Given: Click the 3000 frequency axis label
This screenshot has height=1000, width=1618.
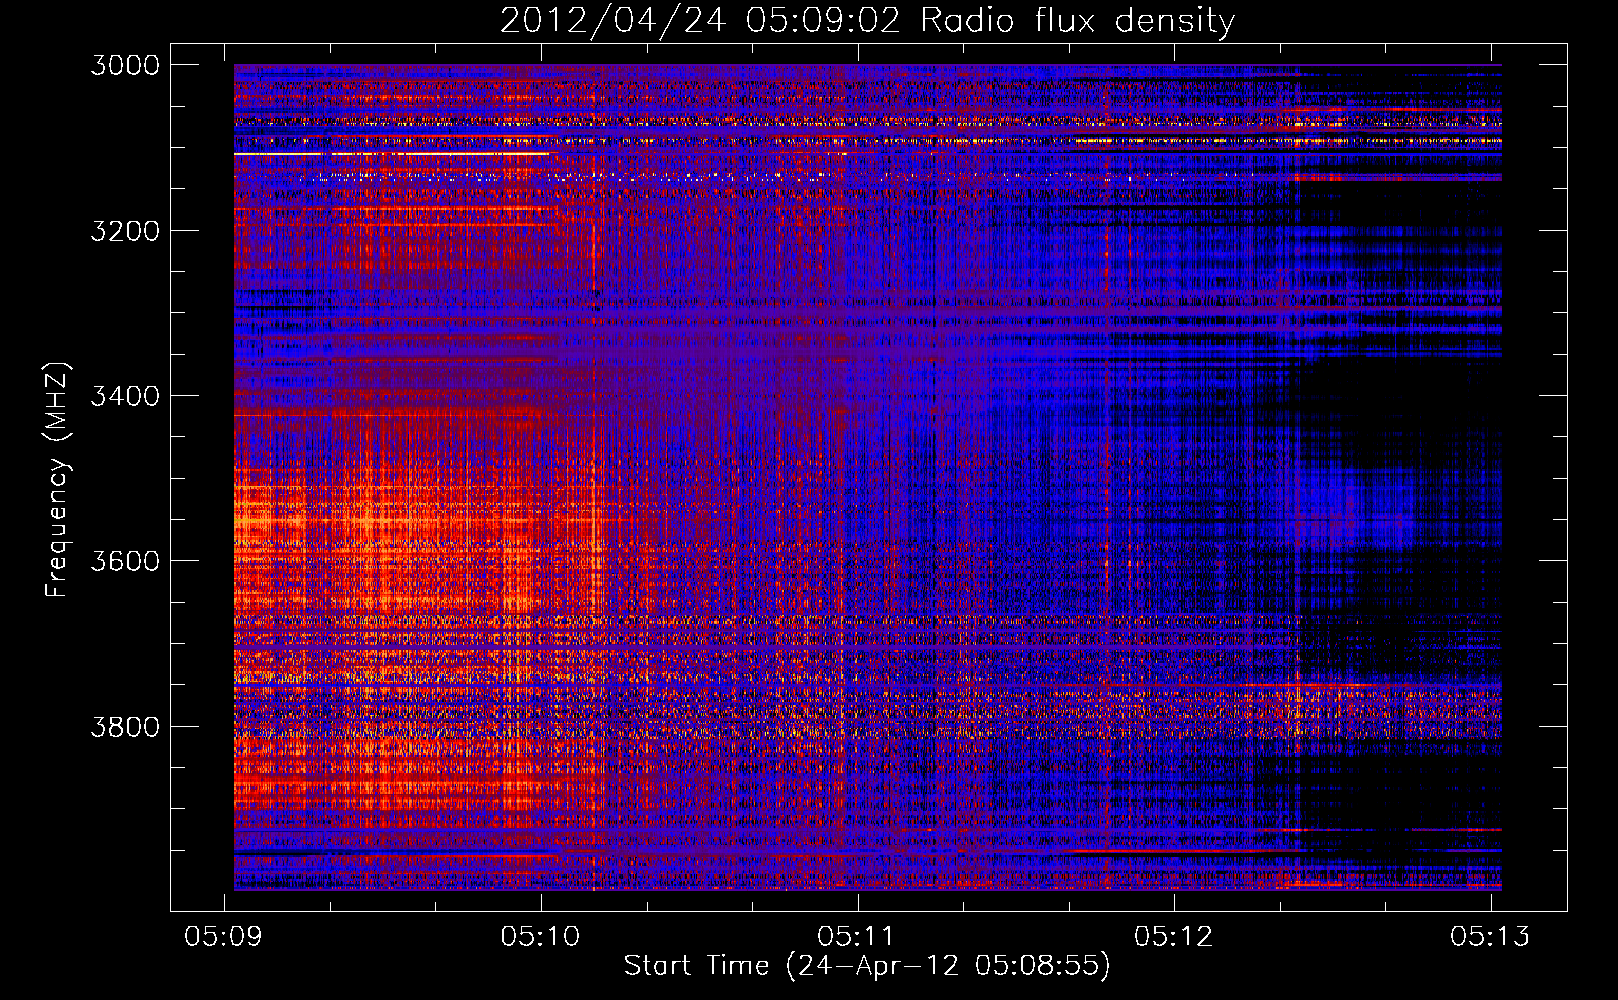Looking at the screenshot, I should (125, 65).
